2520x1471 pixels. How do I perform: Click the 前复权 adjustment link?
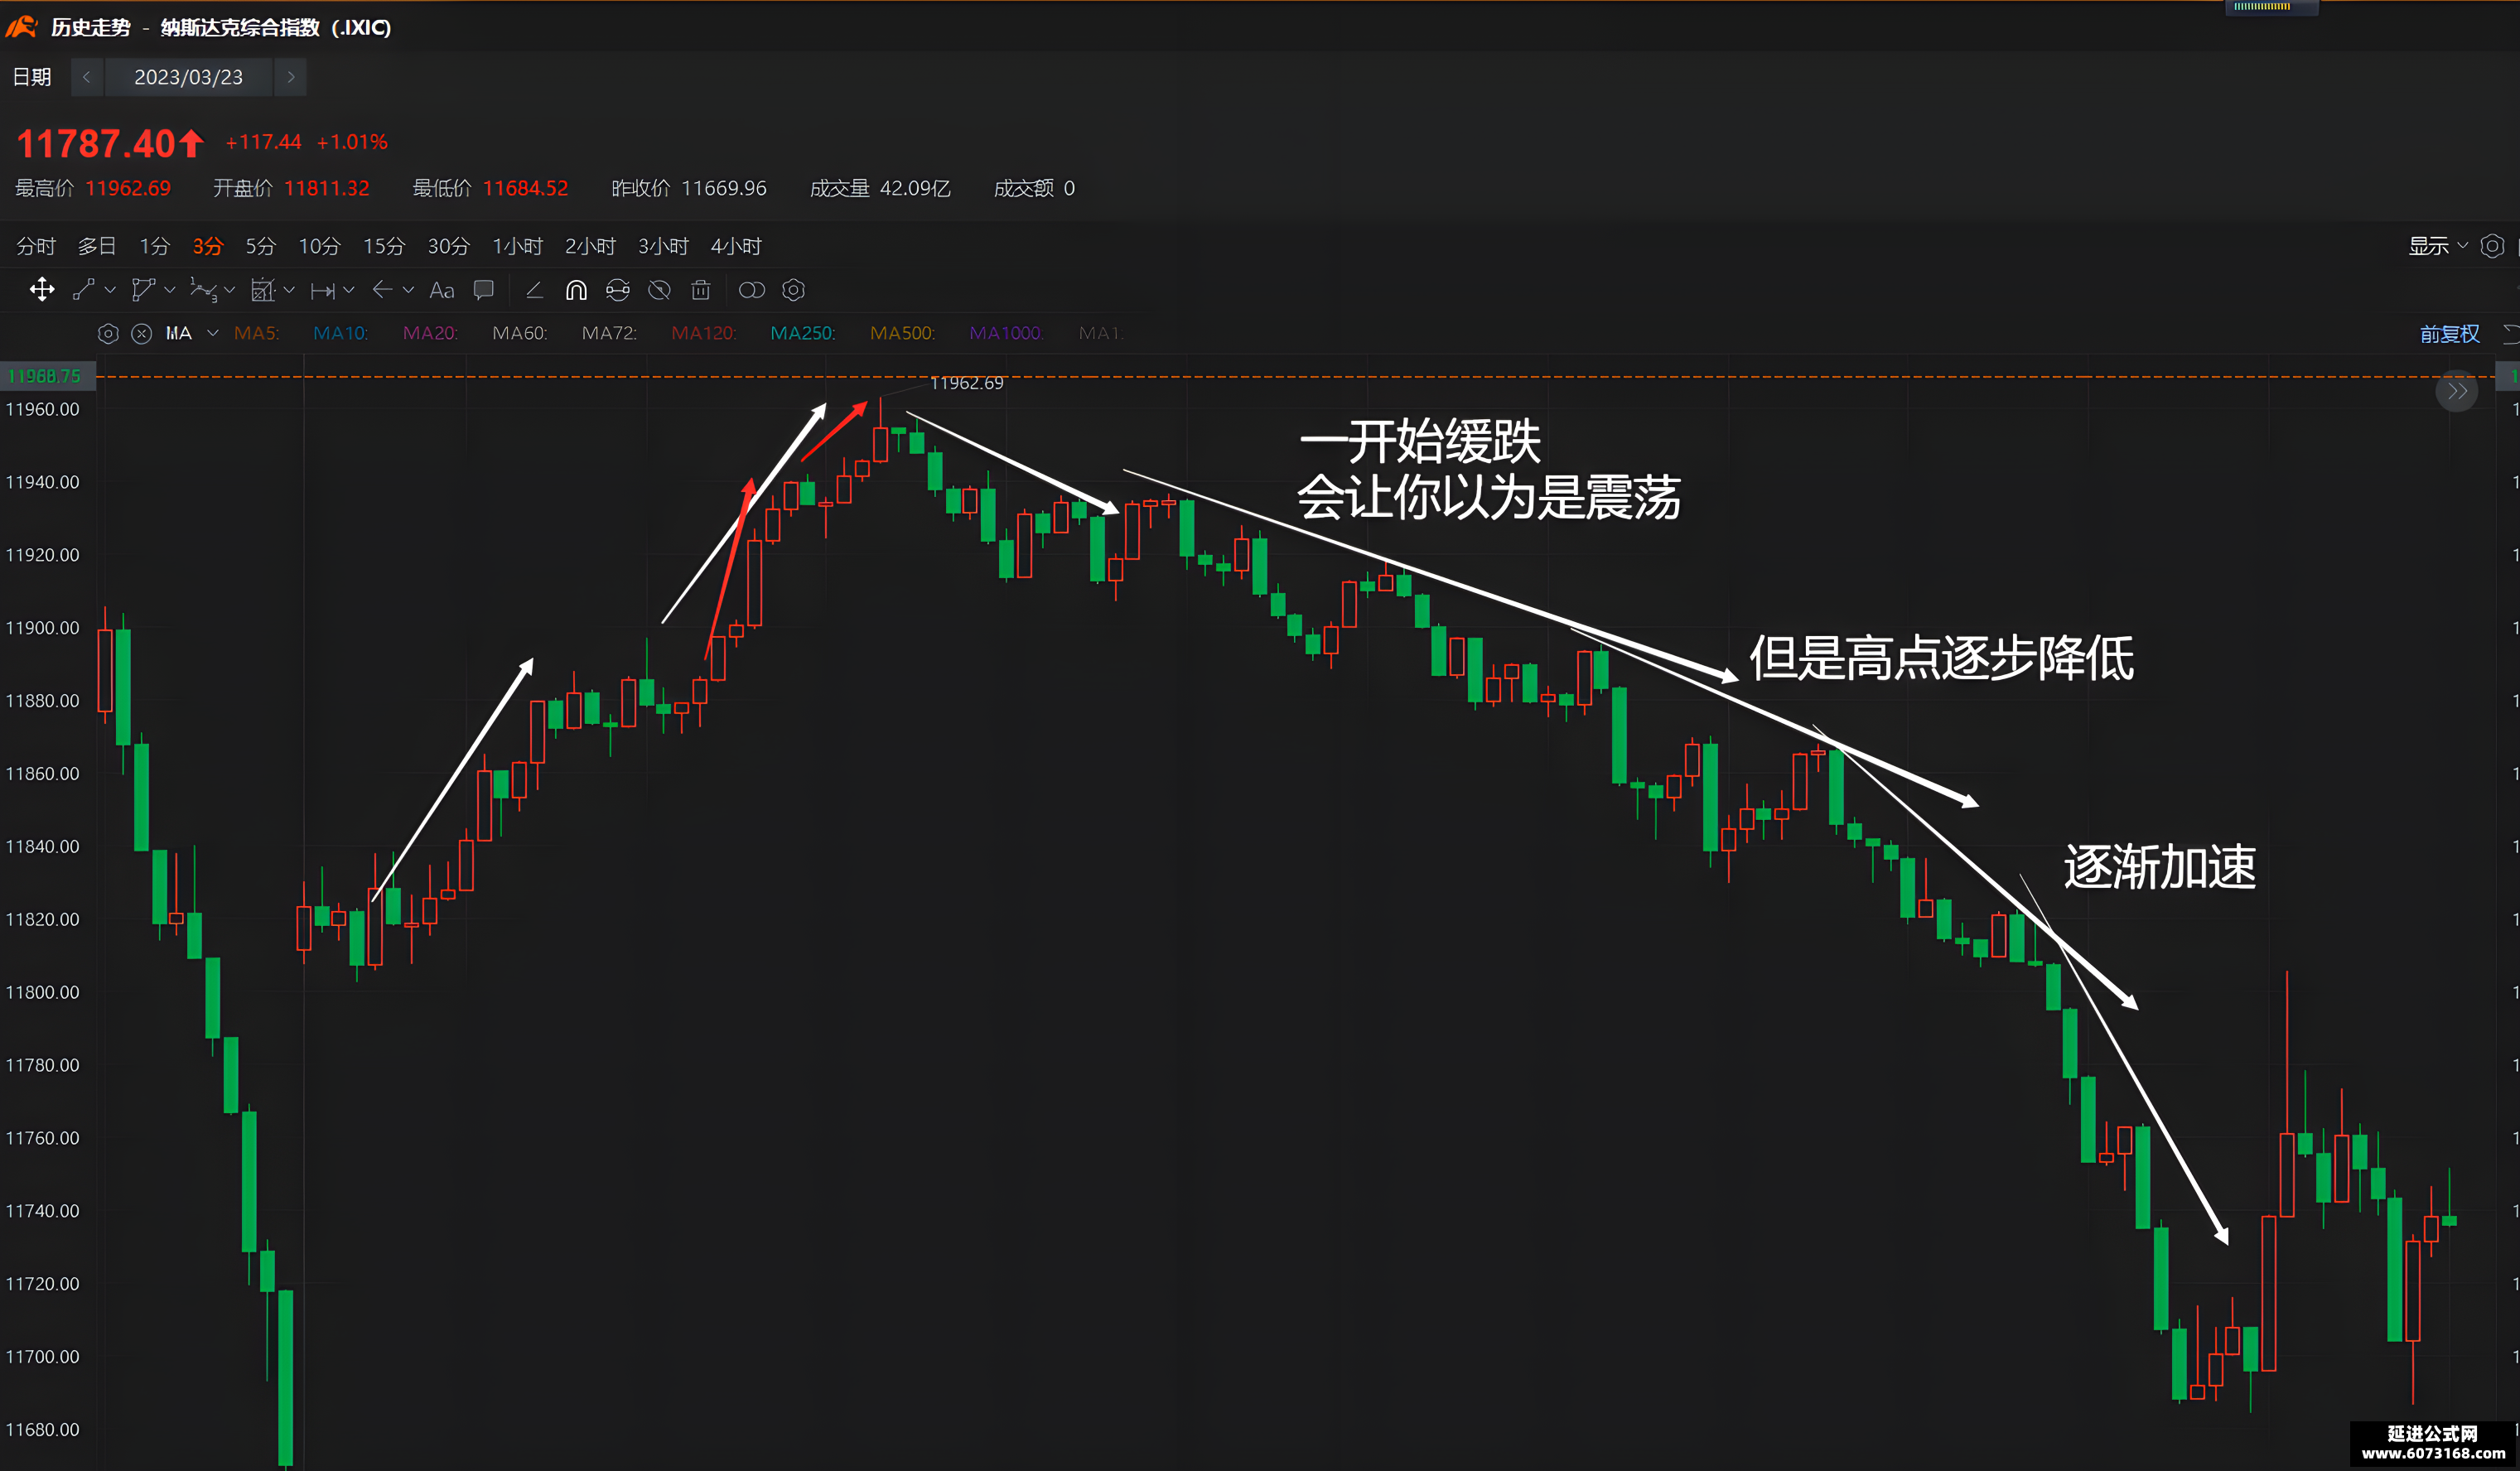pyautogui.click(x=2449, y=334)
